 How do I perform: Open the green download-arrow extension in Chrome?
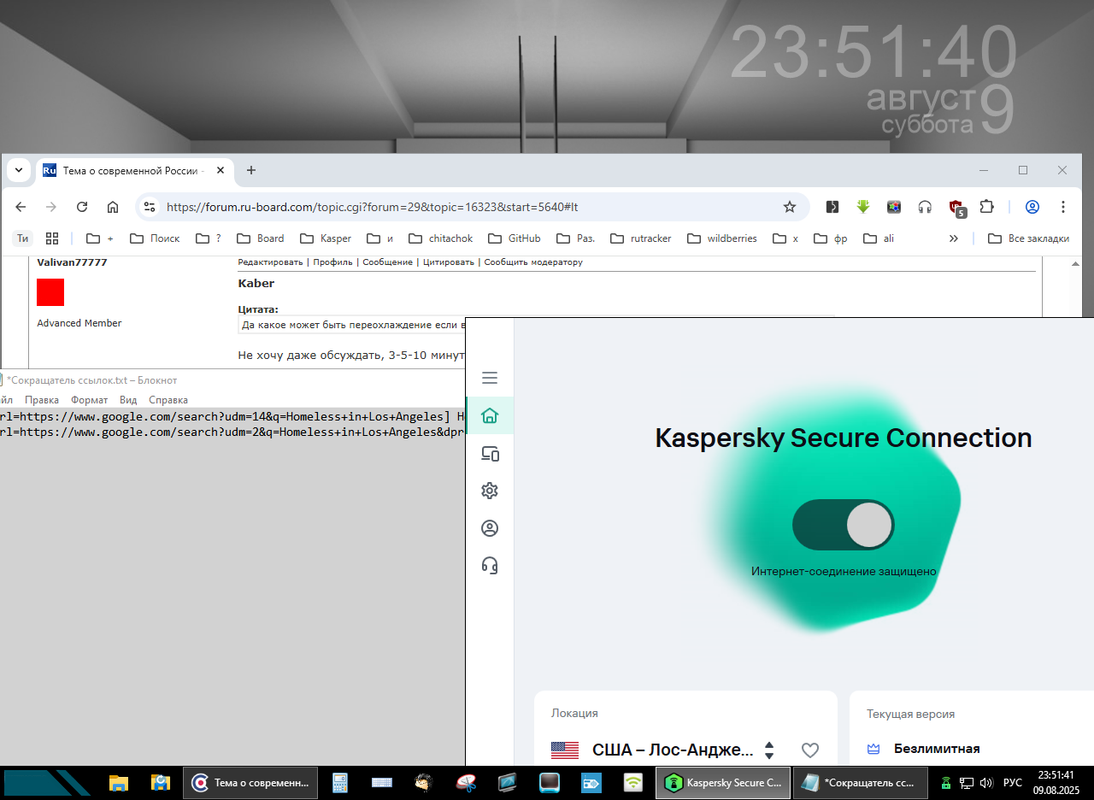click(x=863, y=206)
